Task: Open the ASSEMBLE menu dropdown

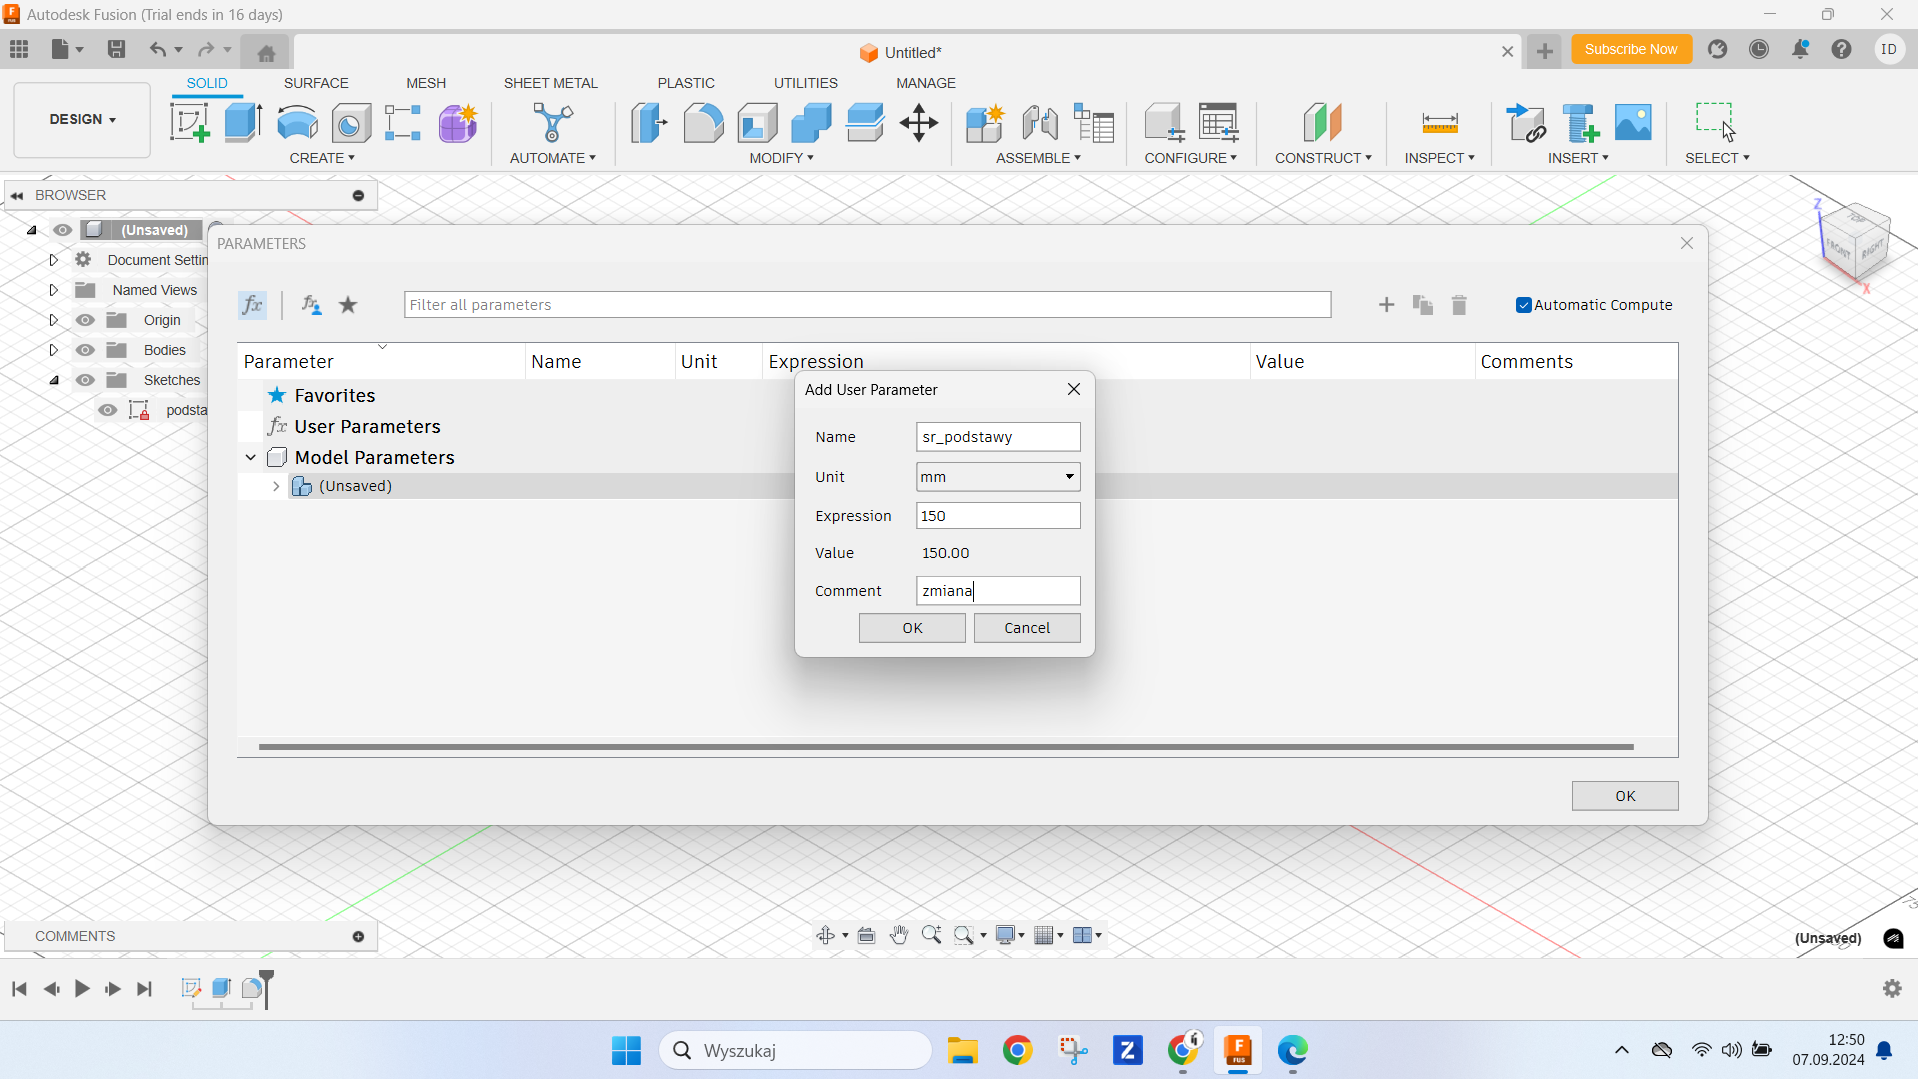Action: pyautogui.click(x=1038, y=158)
